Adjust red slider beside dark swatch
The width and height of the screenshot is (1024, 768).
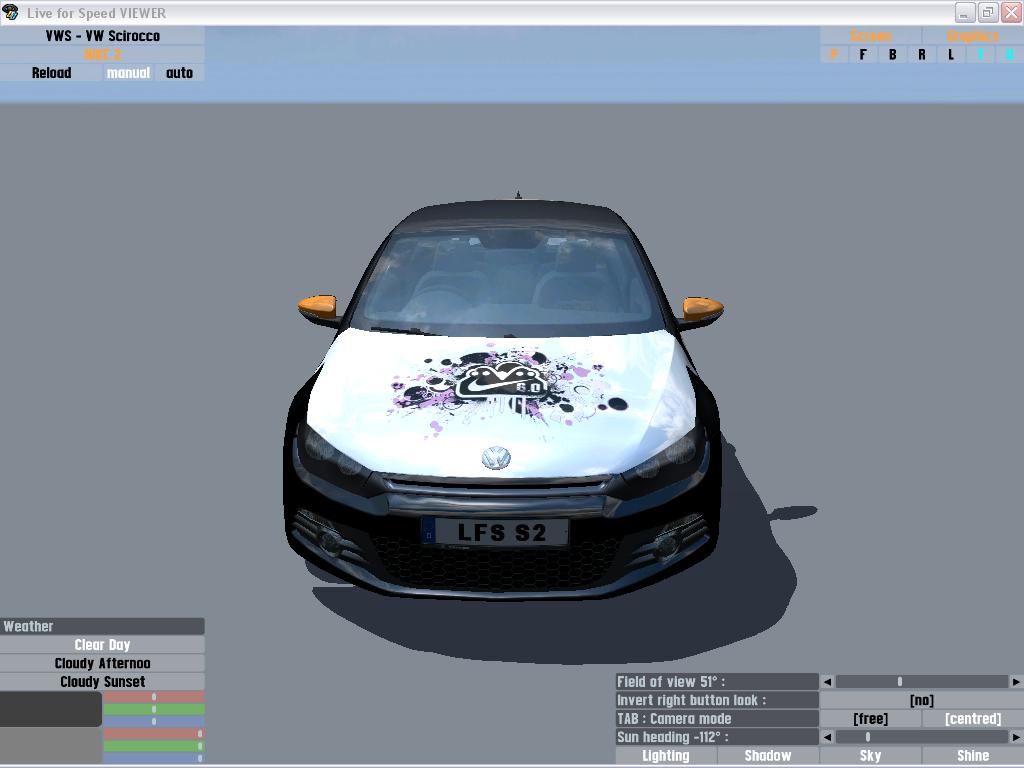(x=153, y=697)
